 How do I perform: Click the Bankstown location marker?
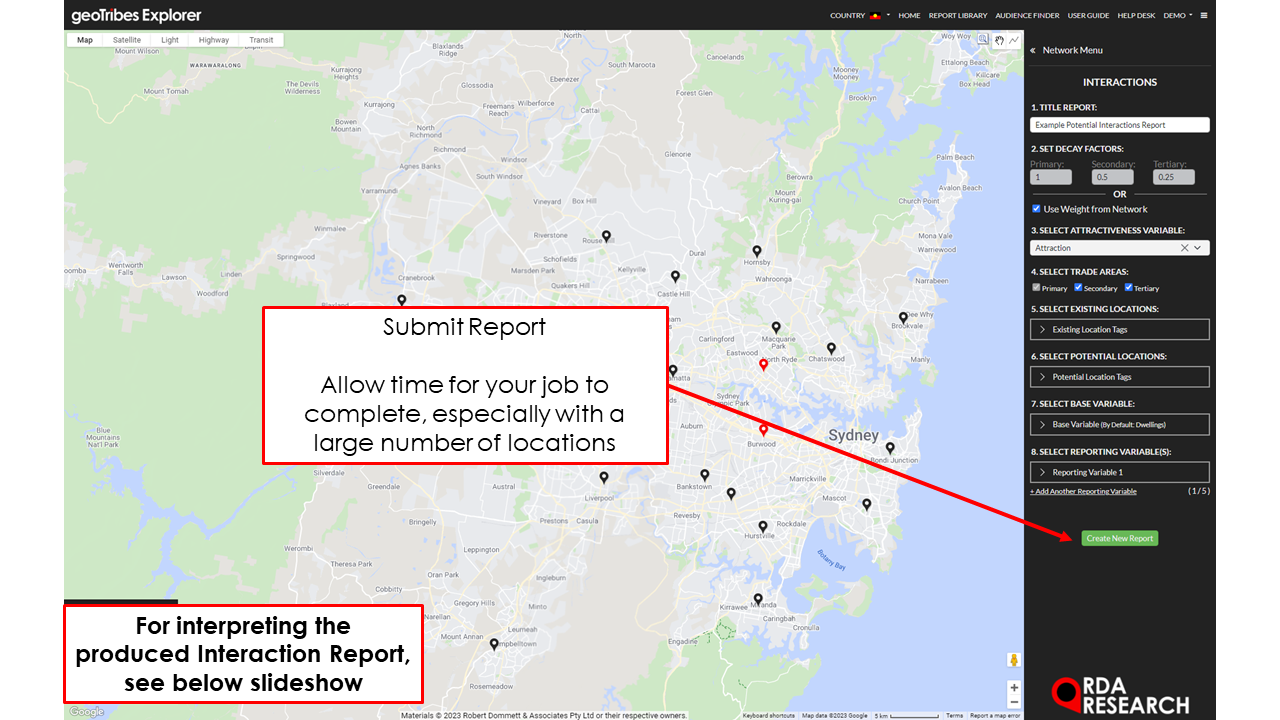pos(705,475)
